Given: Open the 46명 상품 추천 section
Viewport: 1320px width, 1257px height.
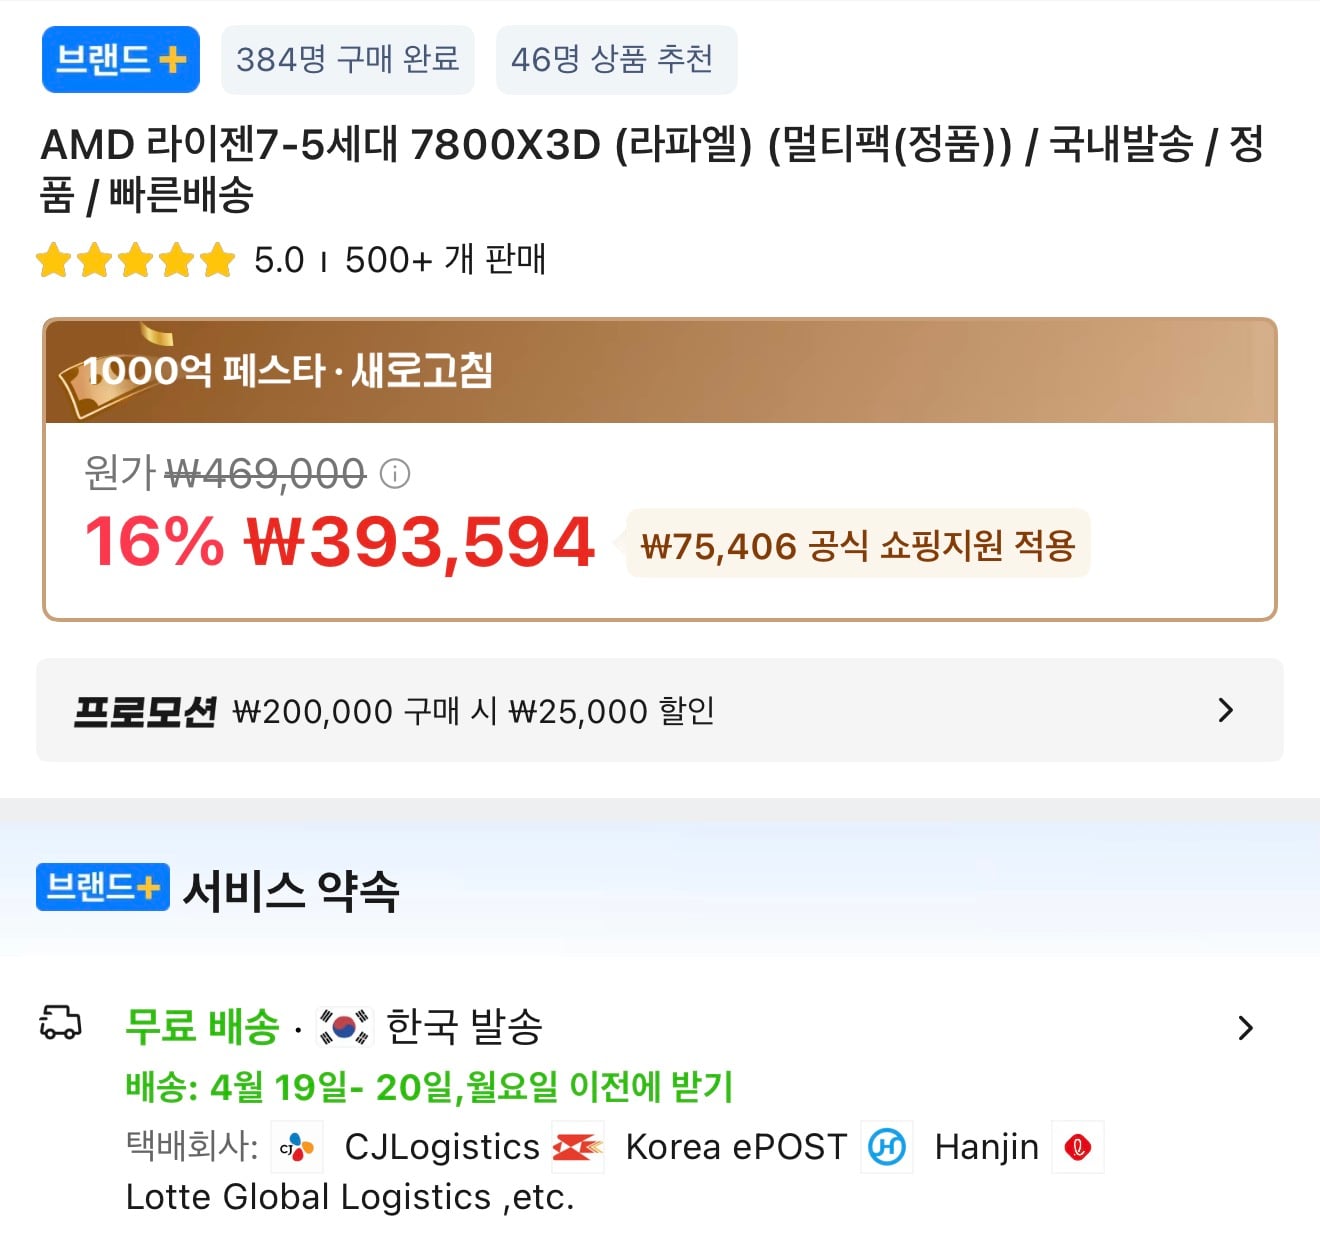Looking at the screenshot, I should [615, 59].
